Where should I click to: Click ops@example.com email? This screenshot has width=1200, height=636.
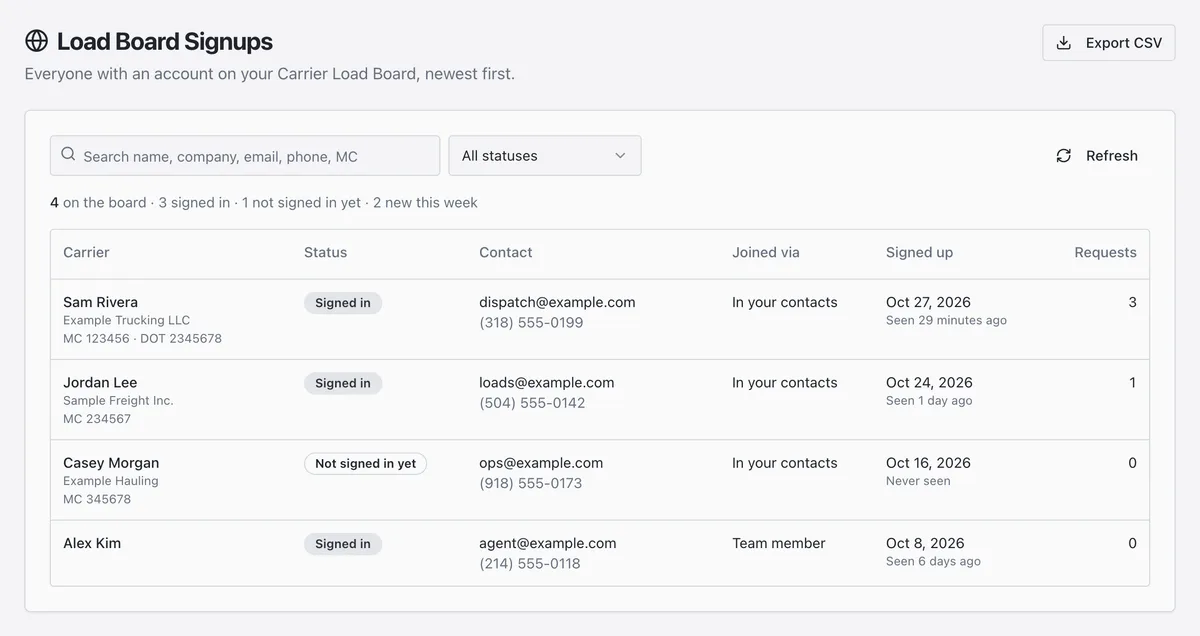(x=541, y=463)
